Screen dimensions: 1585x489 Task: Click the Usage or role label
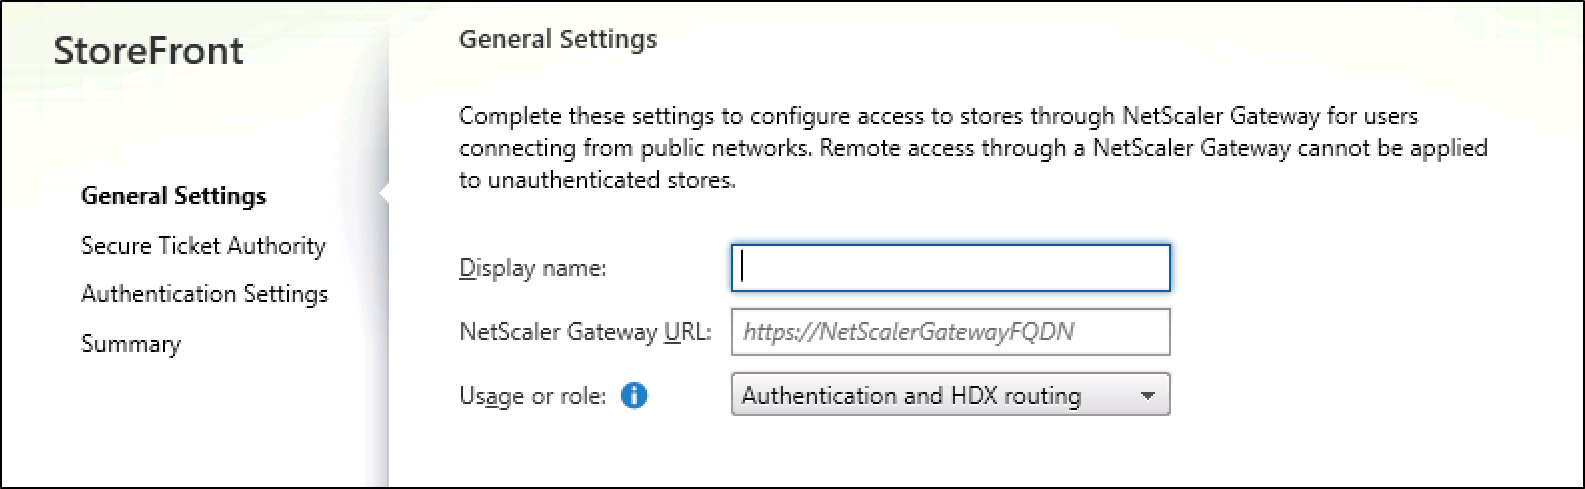click(x=532, y=396)
